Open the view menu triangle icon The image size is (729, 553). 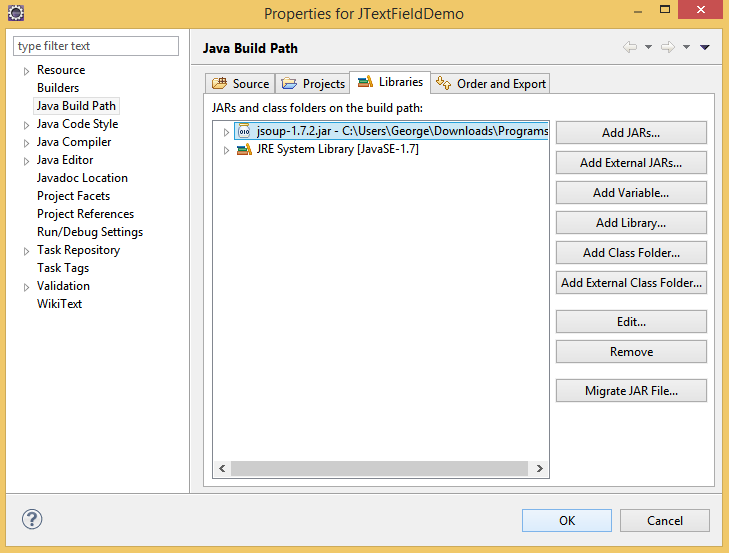pyautogui.click(x=705, y=47)
